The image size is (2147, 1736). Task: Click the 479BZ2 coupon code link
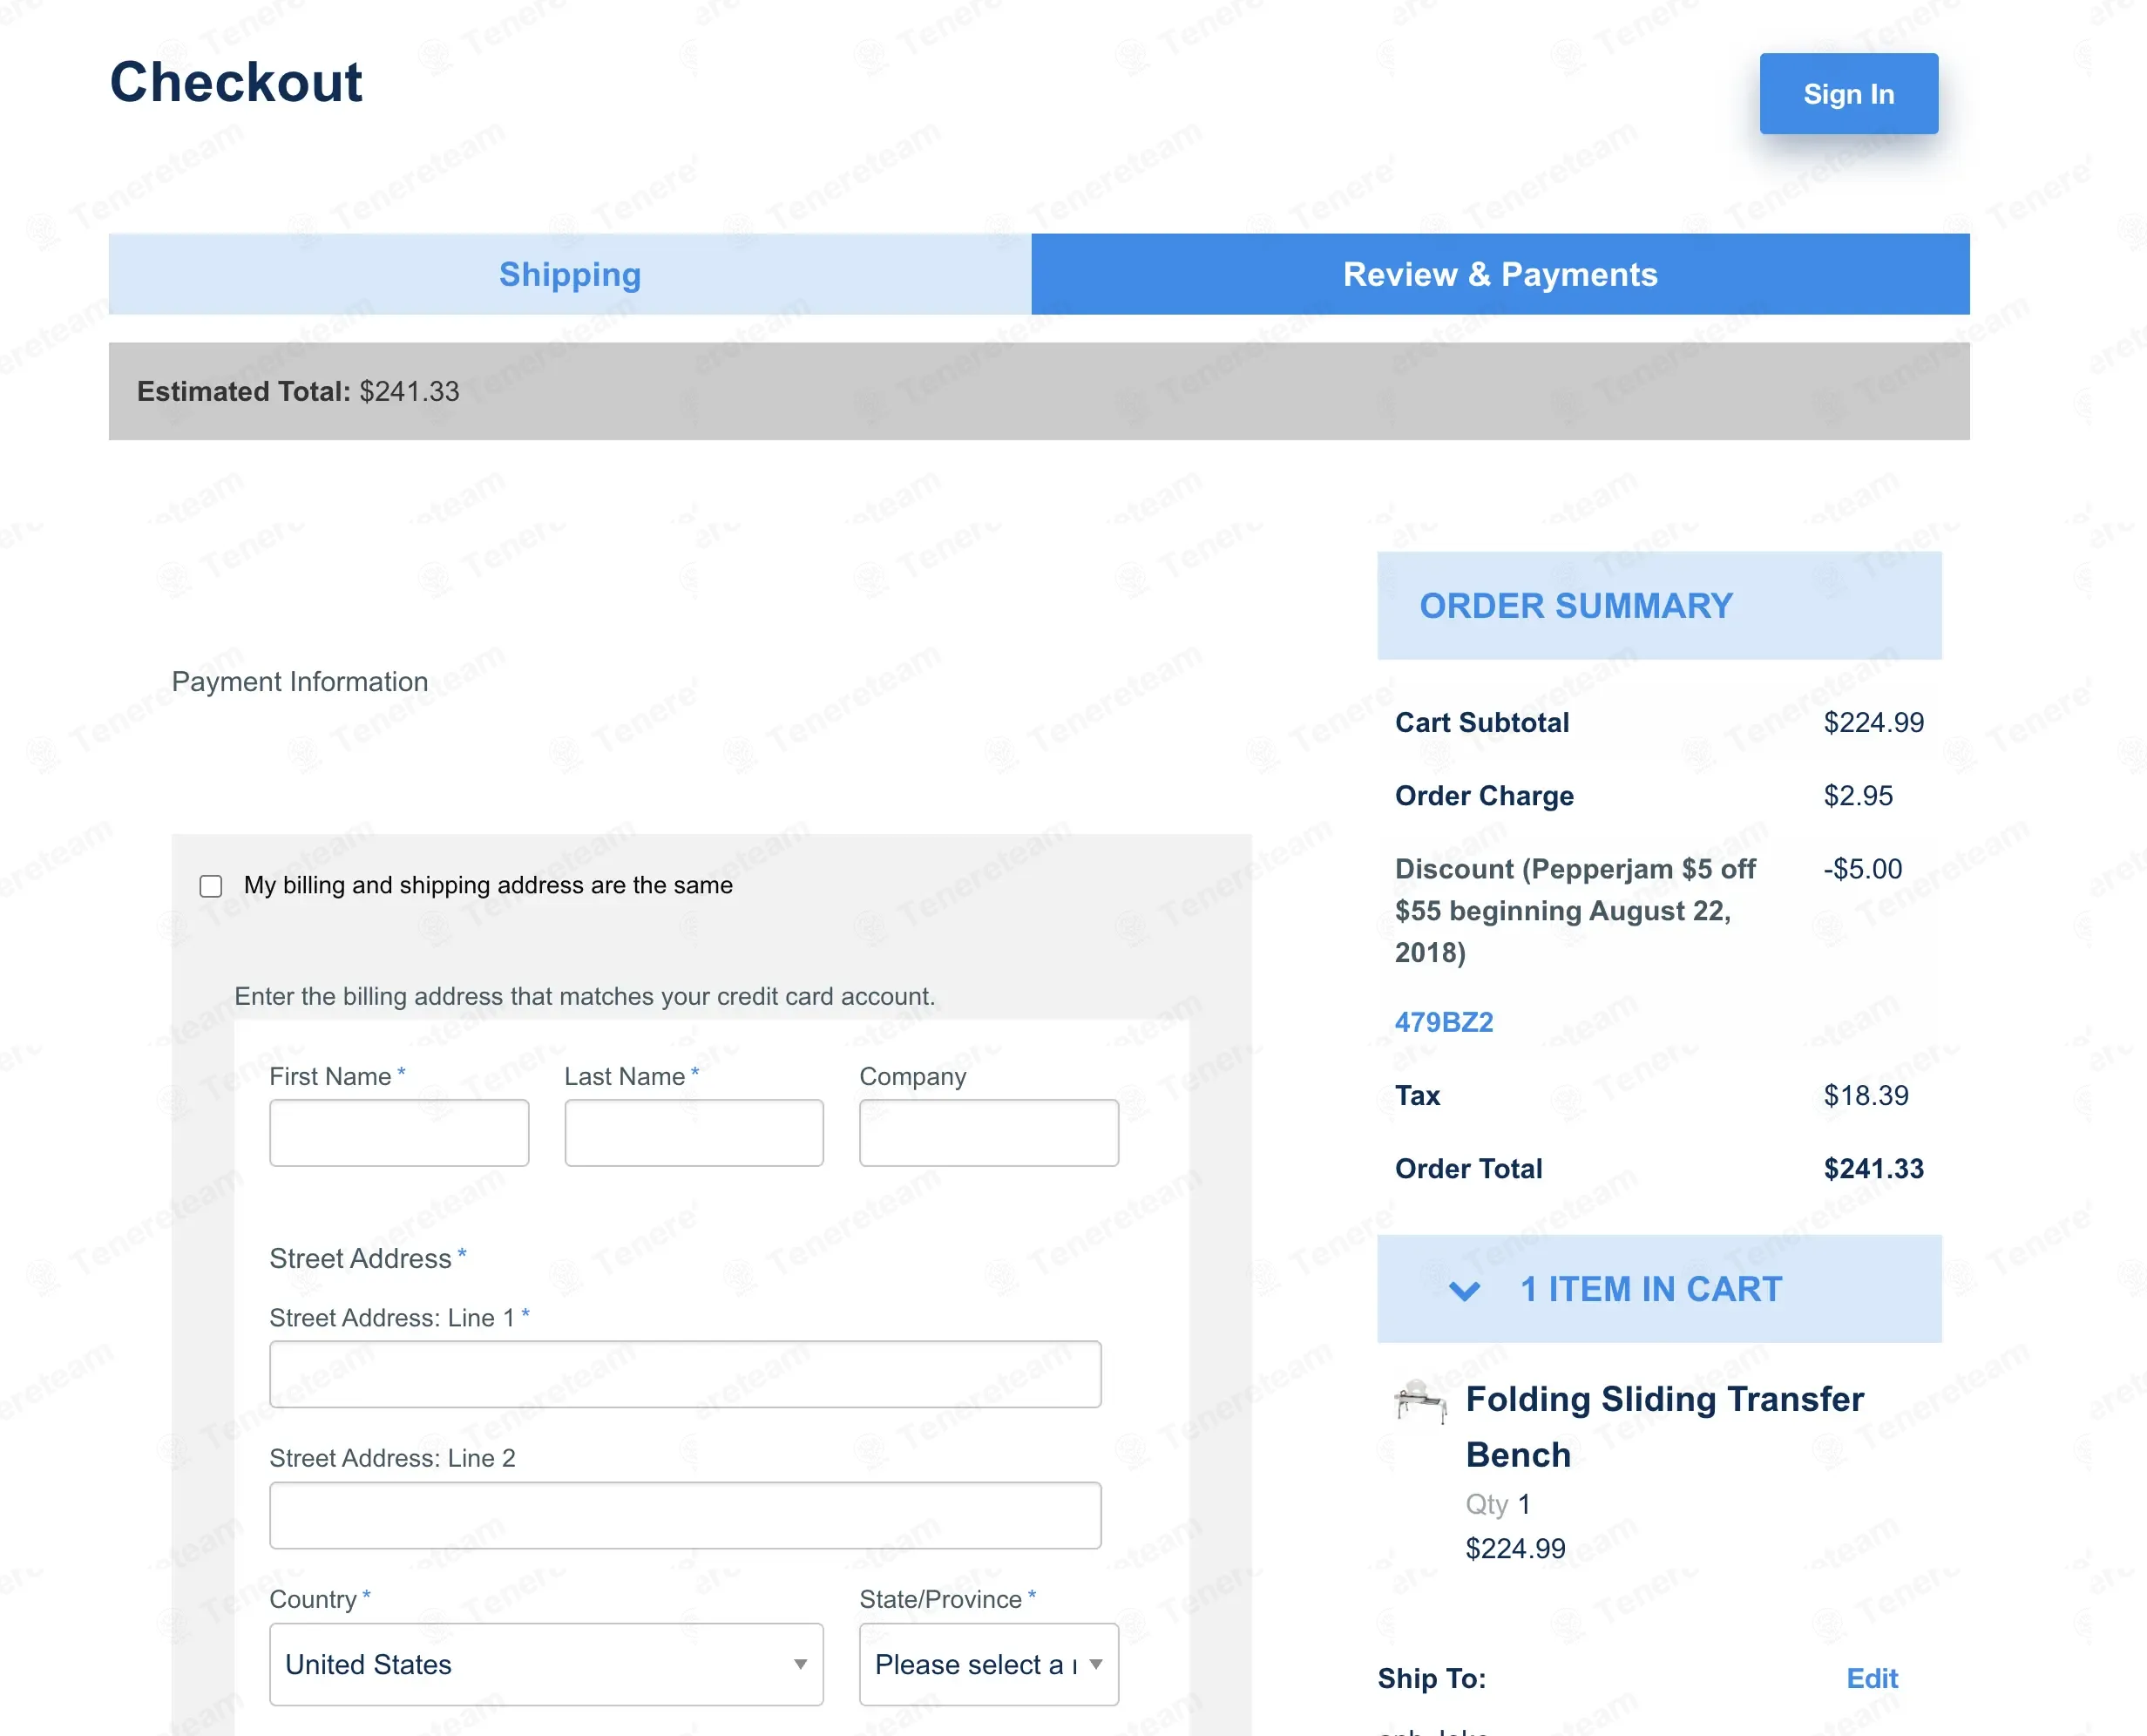pyautogui.click(x=1444, y=1022)
